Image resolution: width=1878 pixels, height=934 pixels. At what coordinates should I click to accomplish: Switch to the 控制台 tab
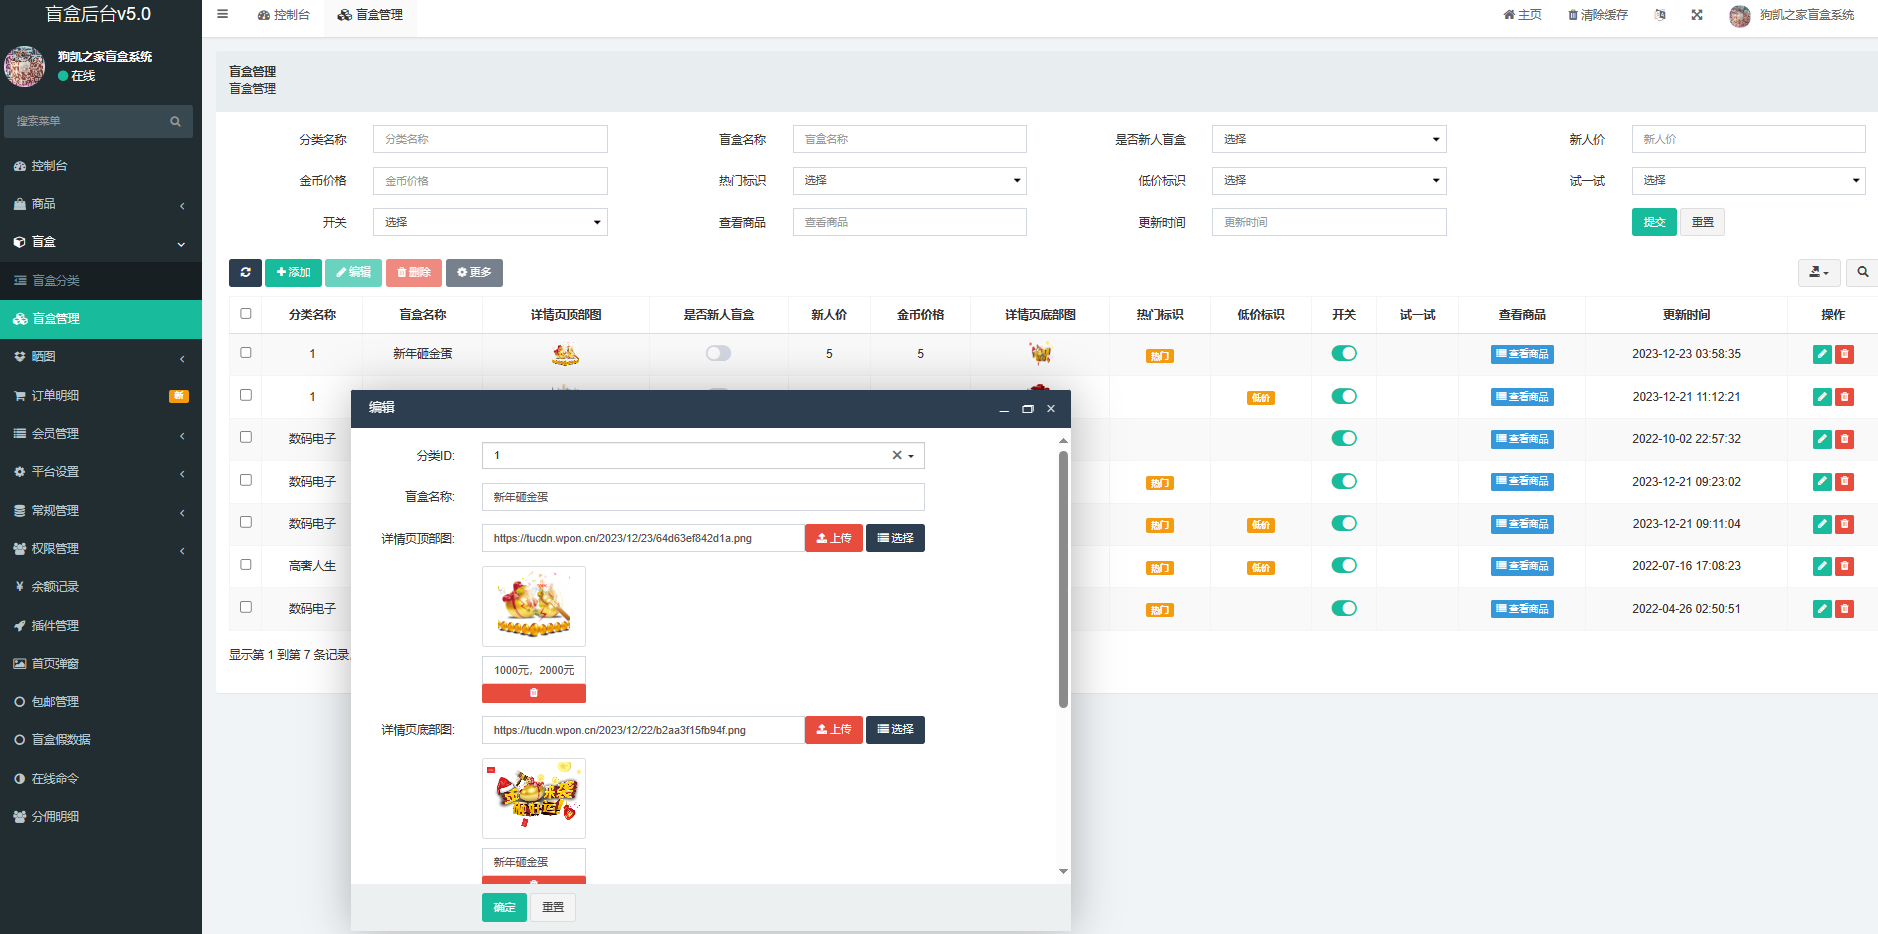pyautogui.click(x=284, y=15)
